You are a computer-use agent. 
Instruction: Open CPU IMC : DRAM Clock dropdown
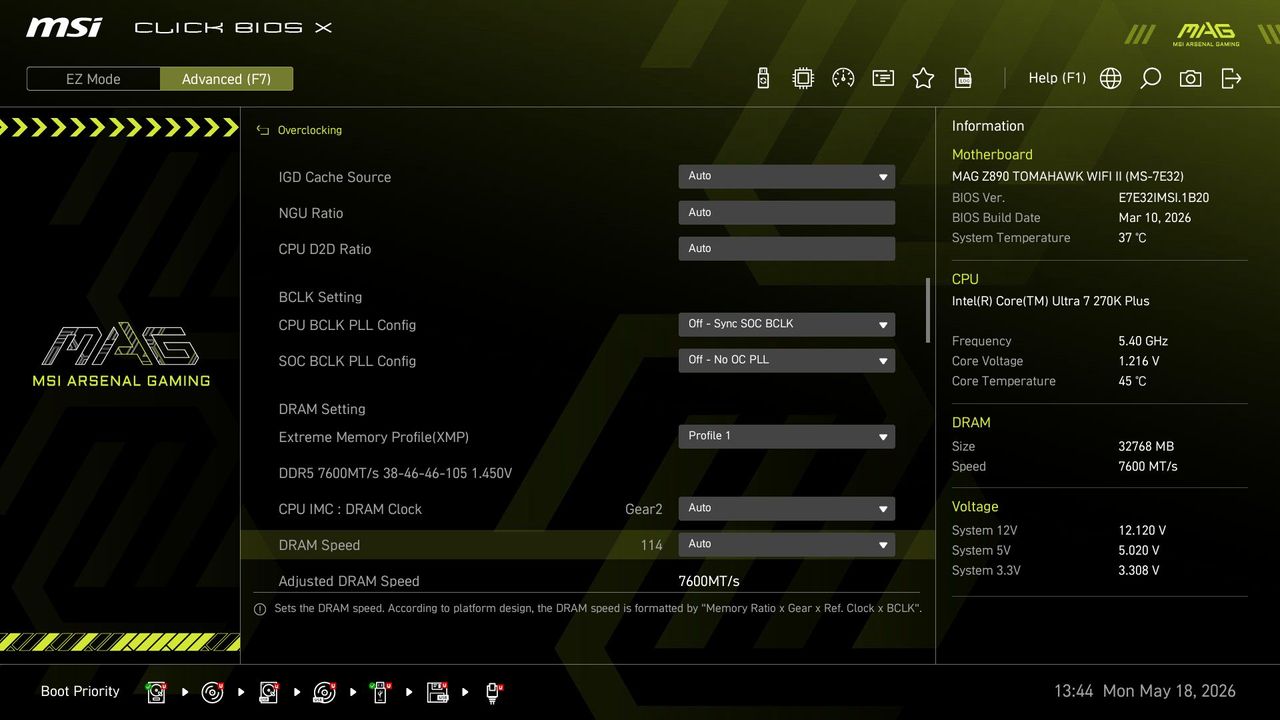click(x=786, y=509)
